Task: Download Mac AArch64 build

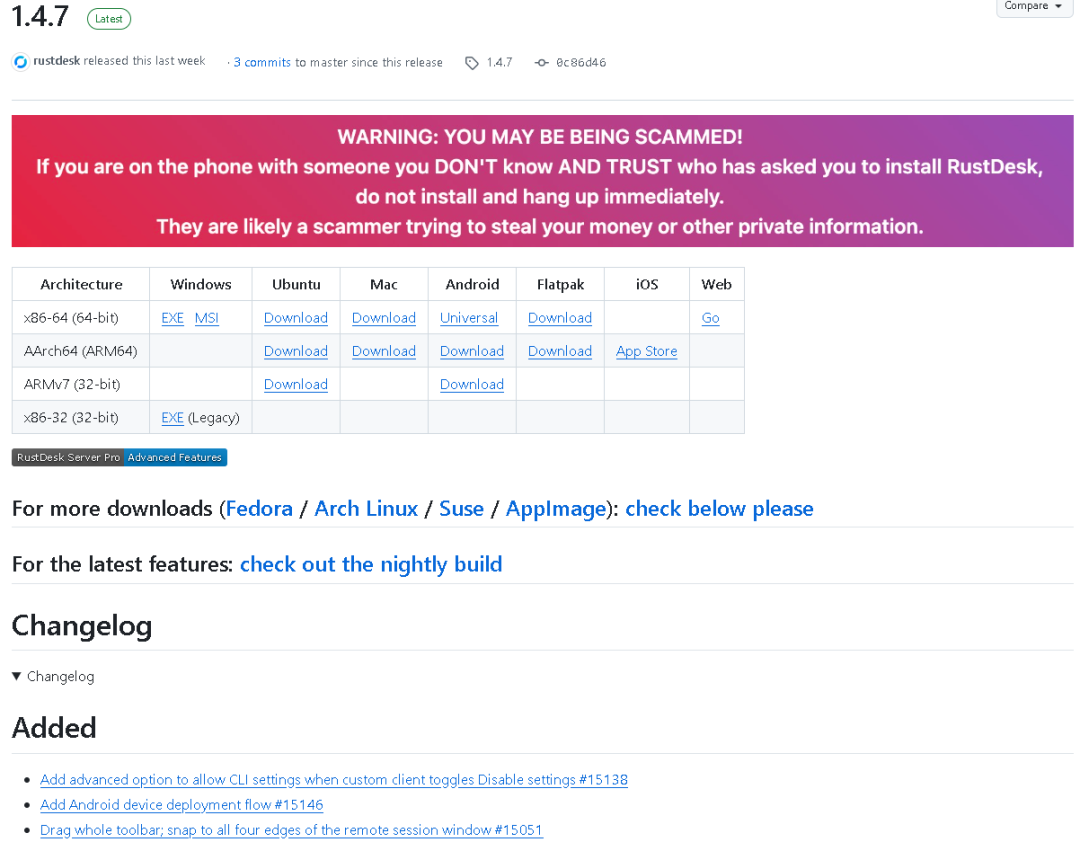Action: tap(384, 351)
